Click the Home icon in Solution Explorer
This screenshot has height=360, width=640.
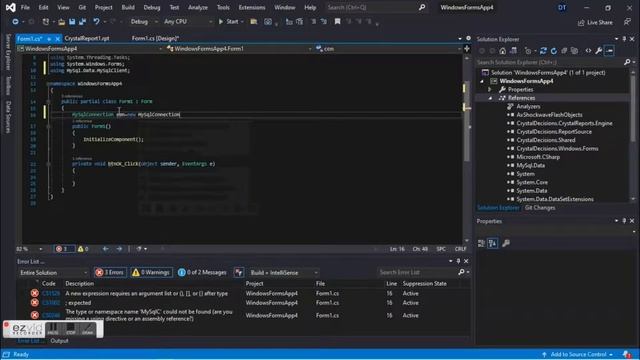click(x=503, y=51)
